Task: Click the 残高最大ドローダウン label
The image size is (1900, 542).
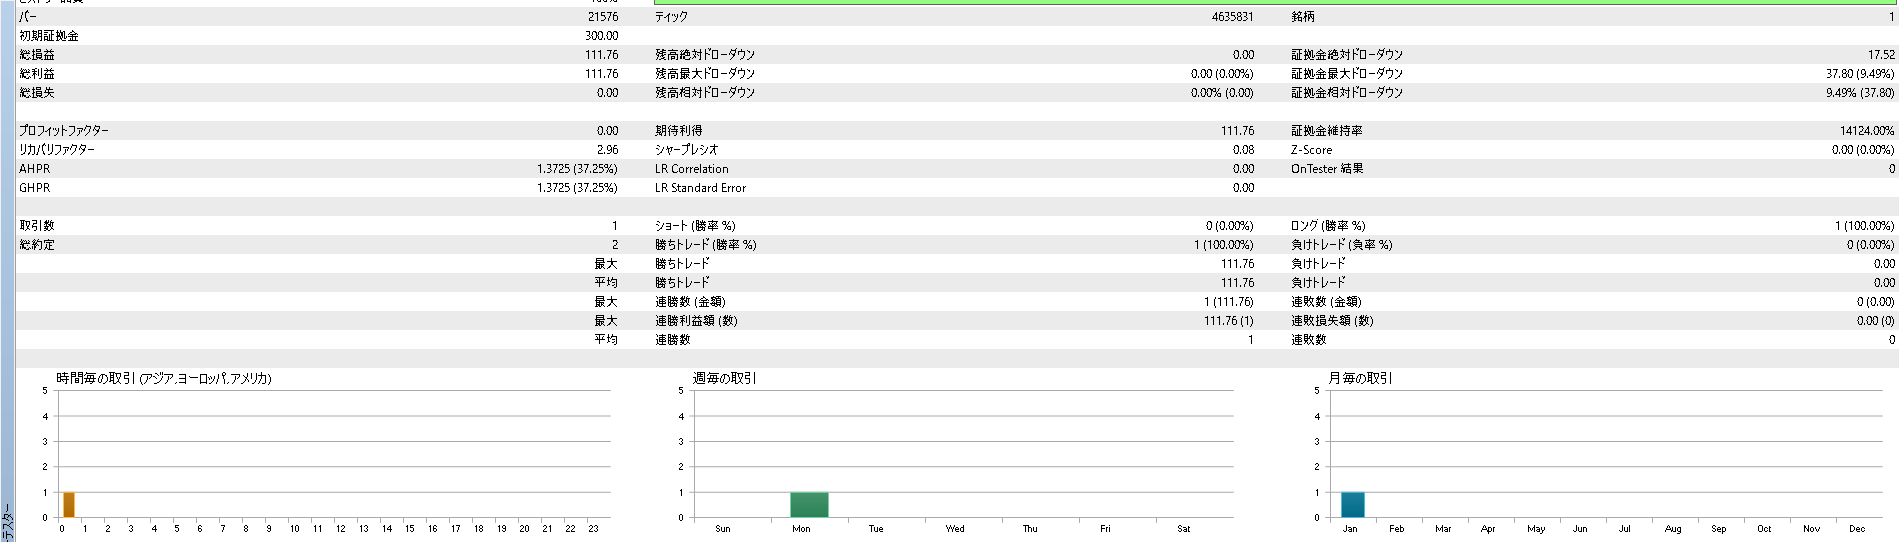Action: tap(705, 74)
